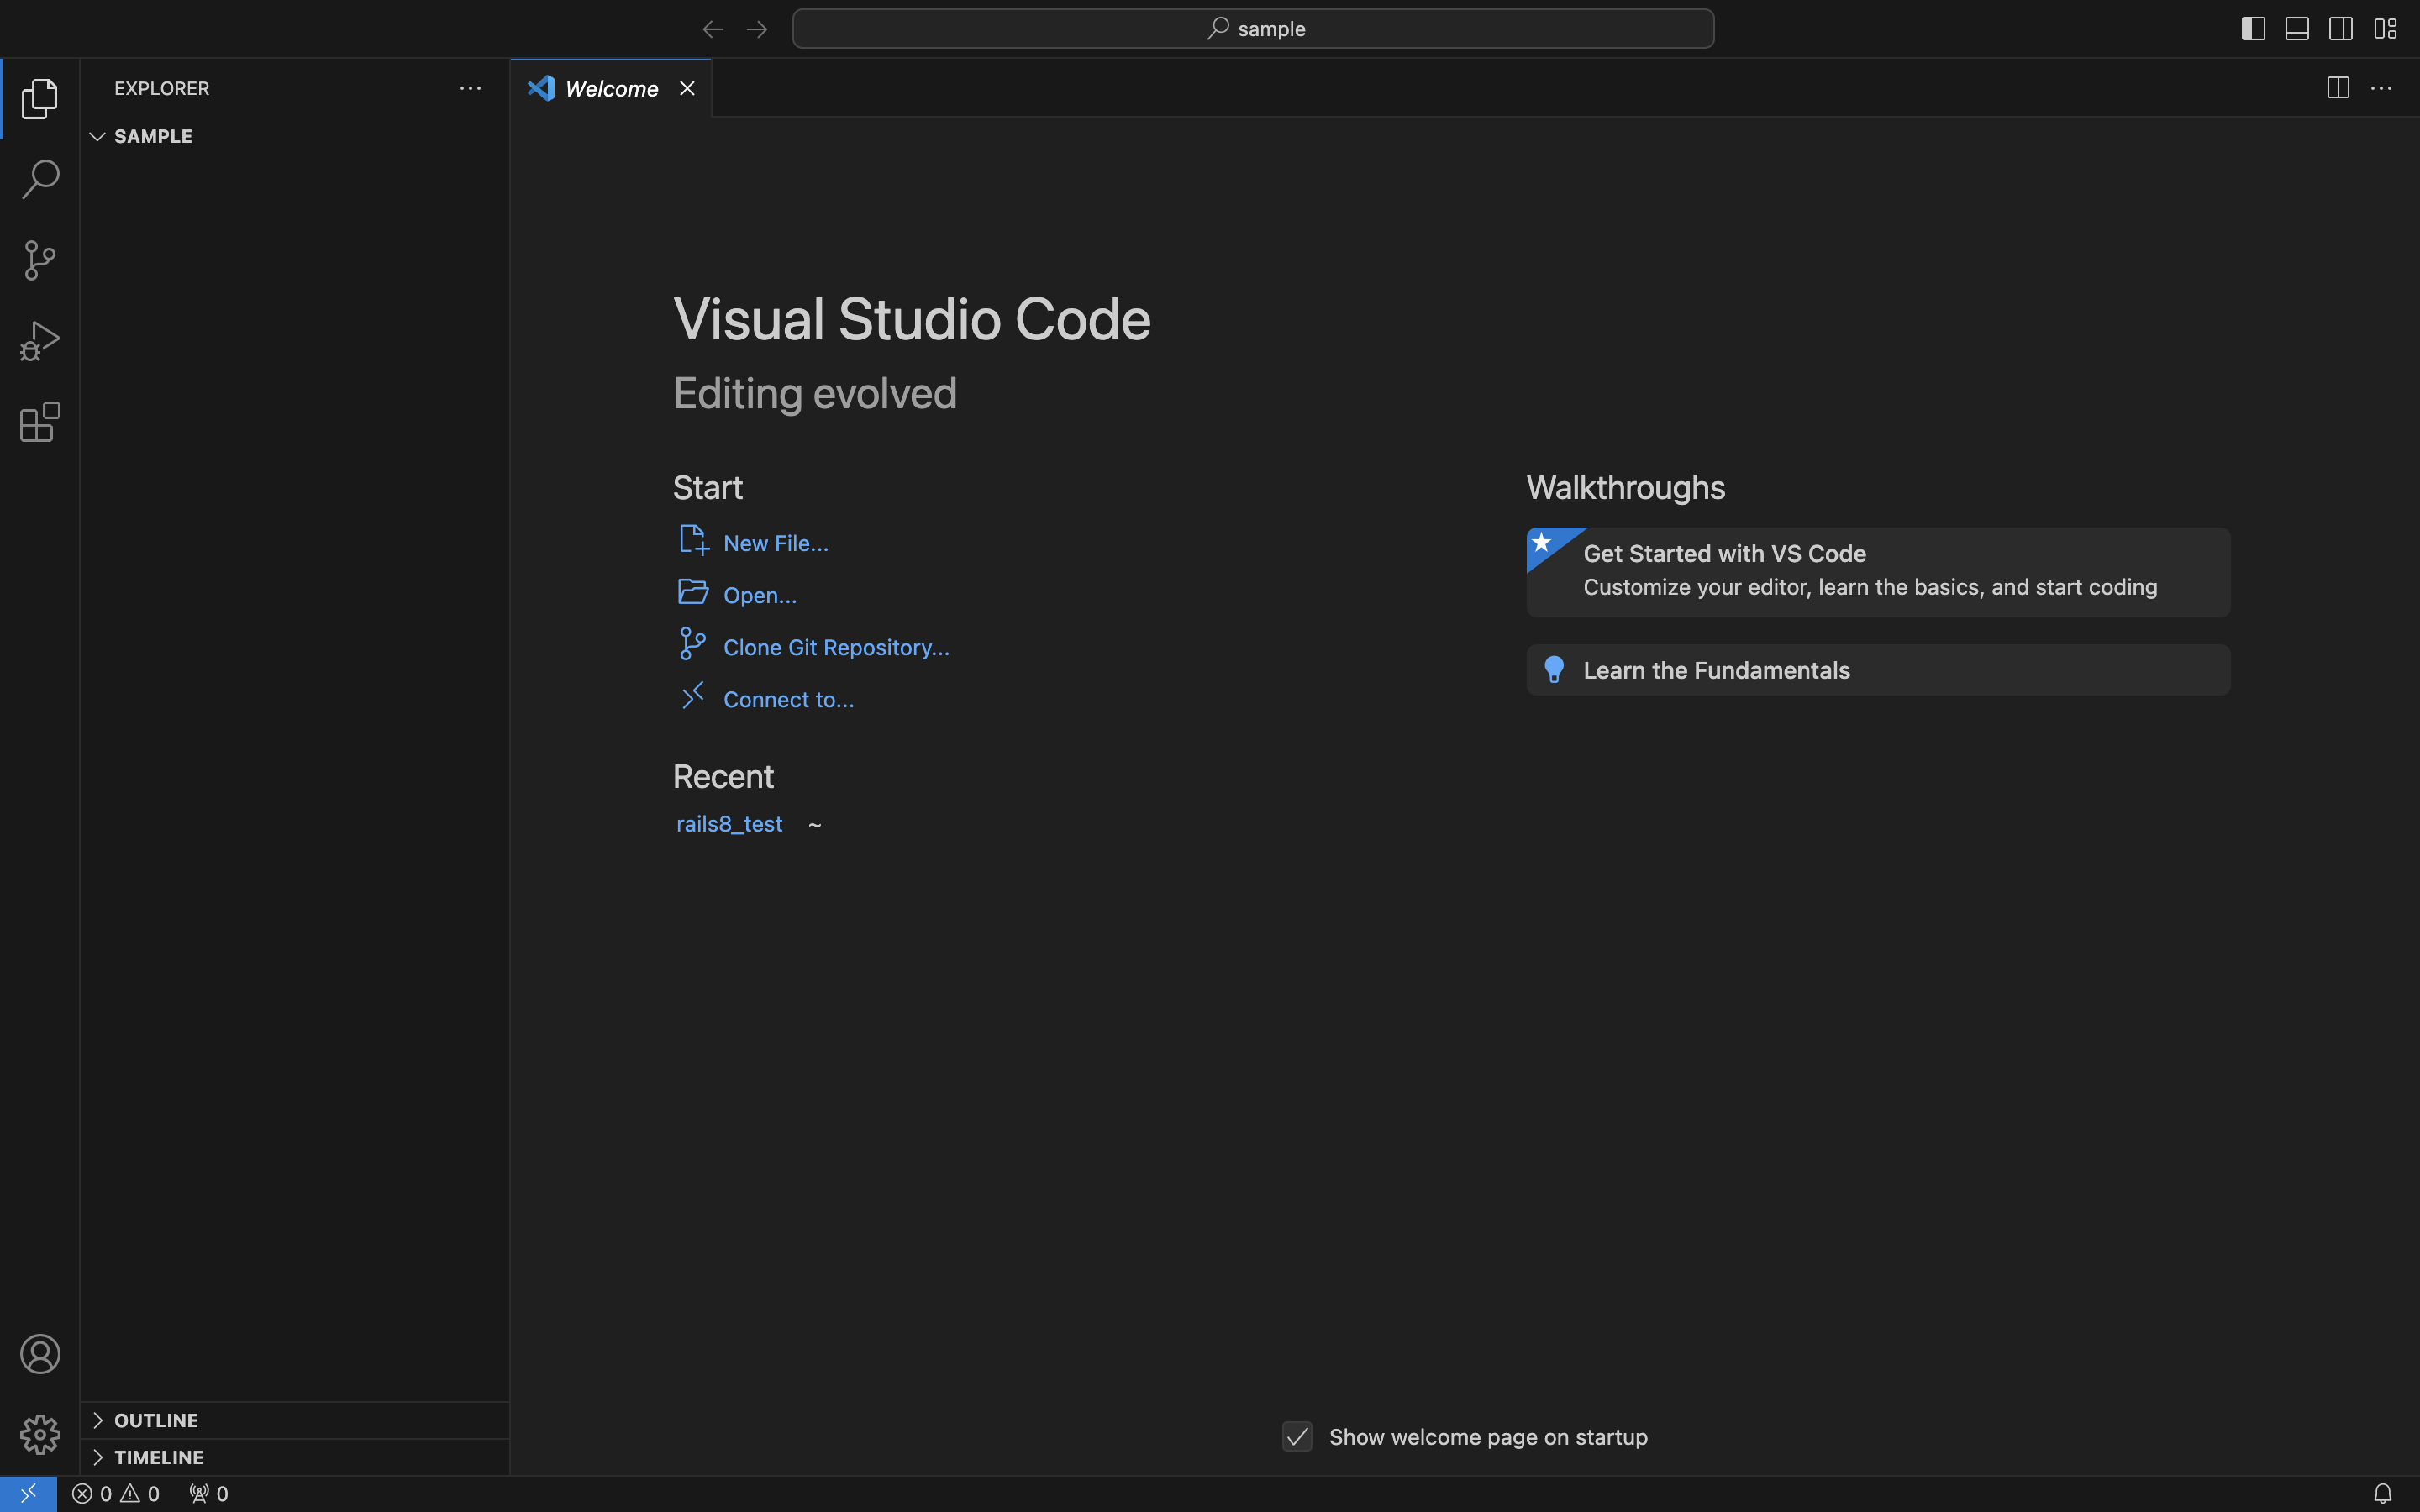Image resolution: width=2420 pixels, height=1512 pixels.
Task: Expand the OUTLINE section
Action: tap(156, 1420)
